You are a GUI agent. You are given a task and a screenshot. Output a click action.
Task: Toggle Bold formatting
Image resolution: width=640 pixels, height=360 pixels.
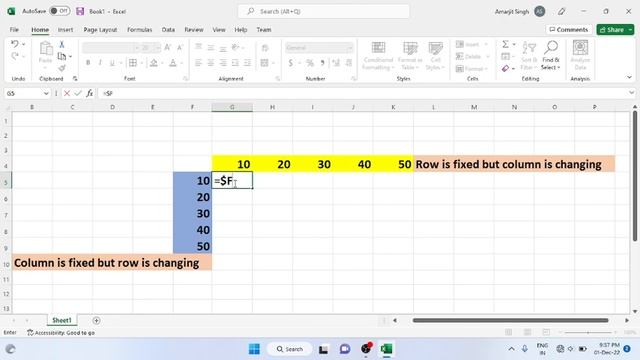coord(88,62)
